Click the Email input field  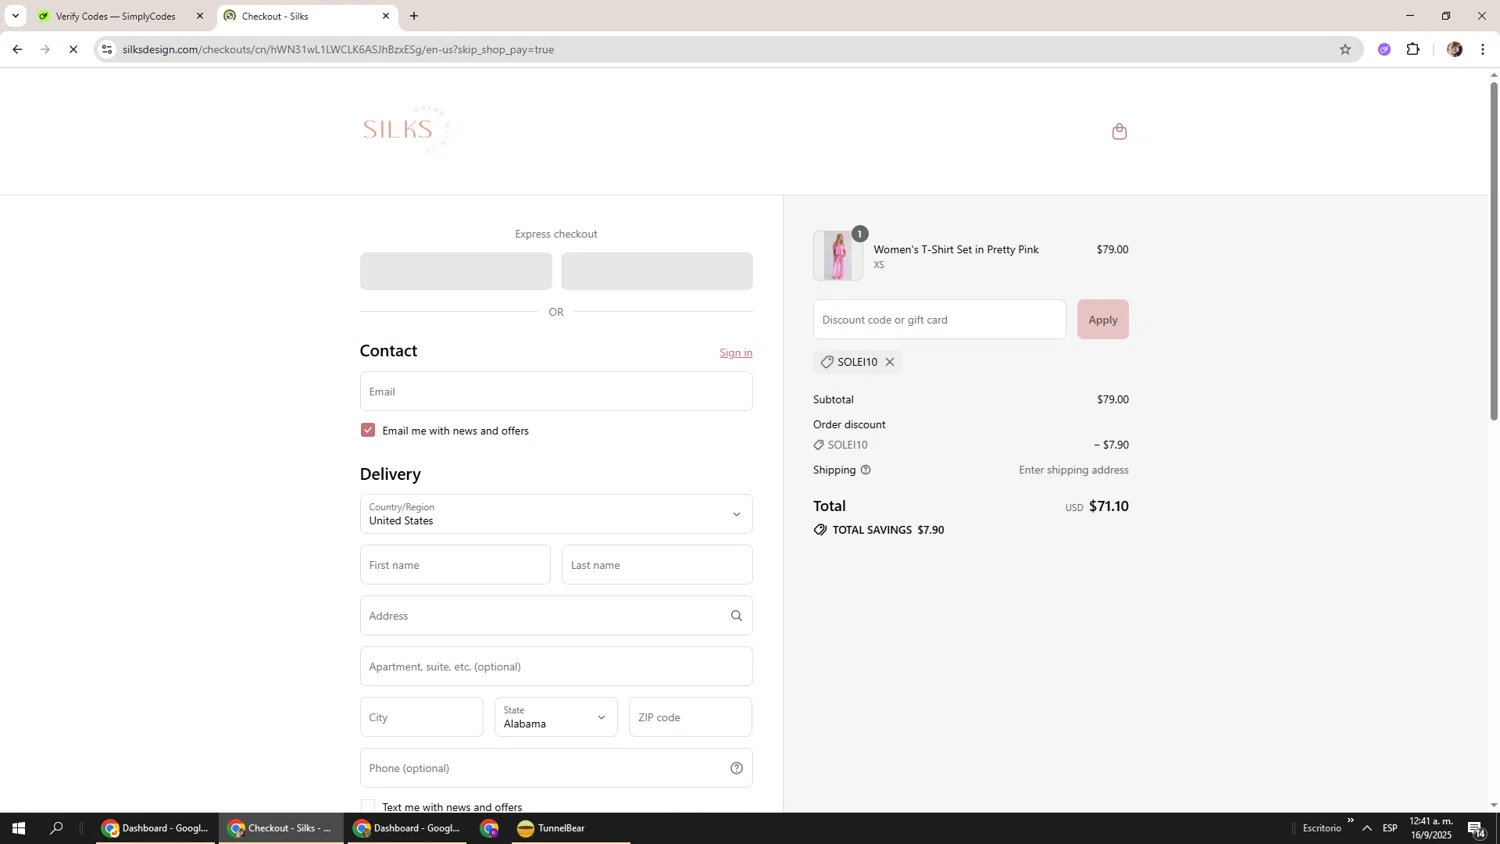tap(556, 391)
